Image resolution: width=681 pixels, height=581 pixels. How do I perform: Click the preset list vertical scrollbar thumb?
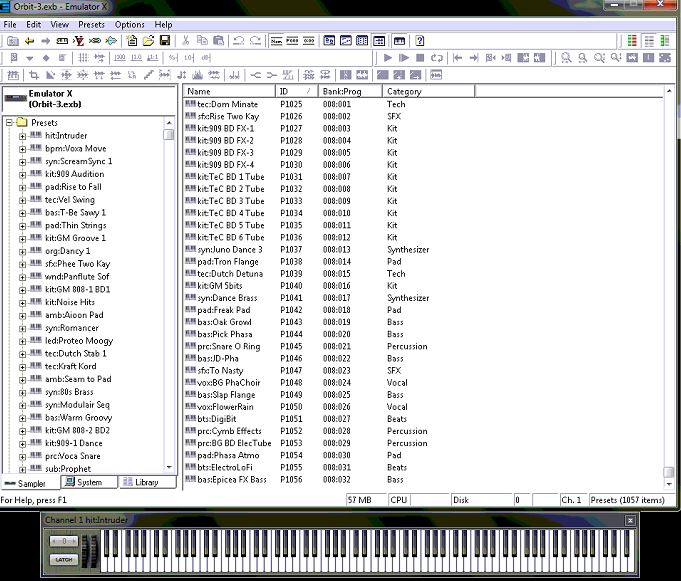668,472
